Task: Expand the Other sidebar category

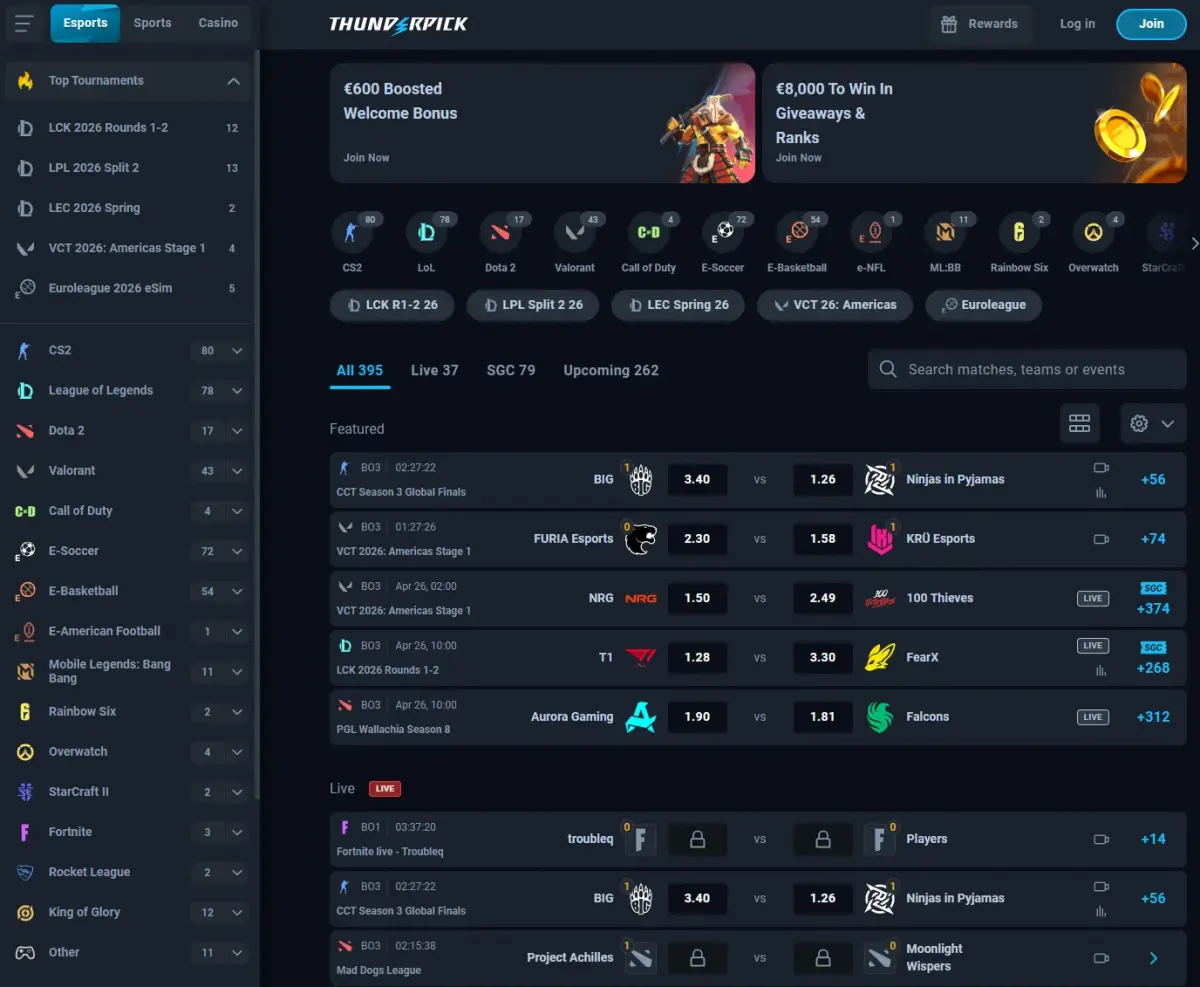Action: point(237,953)
